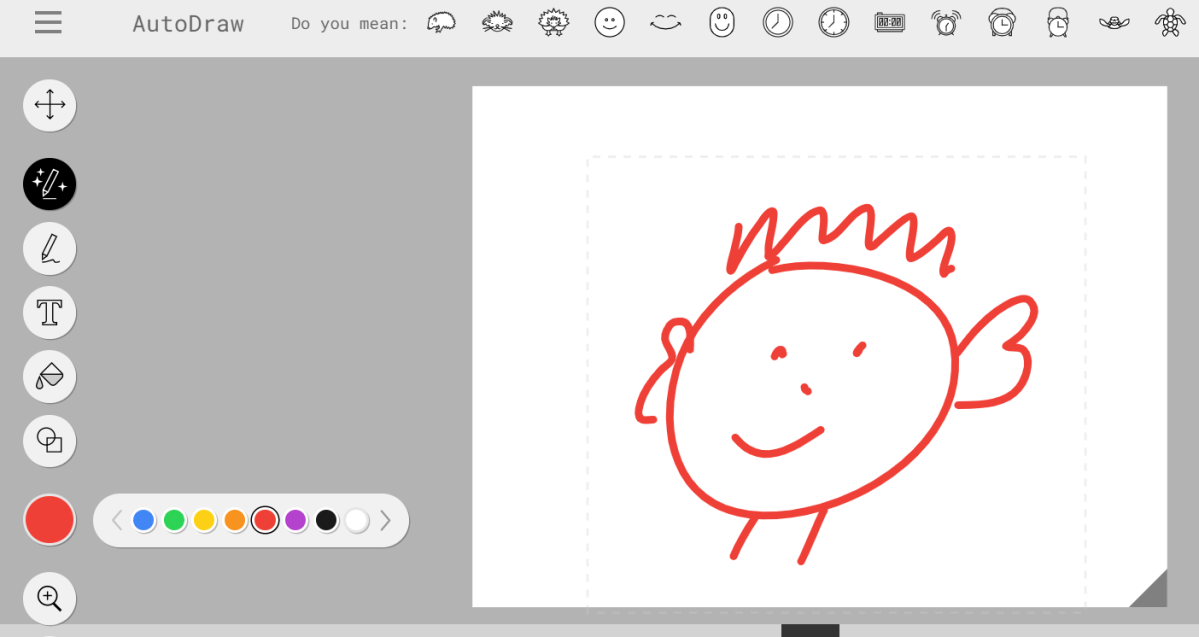
Task: Choose the smiling mouth suggestion
Action: (666, 21)
